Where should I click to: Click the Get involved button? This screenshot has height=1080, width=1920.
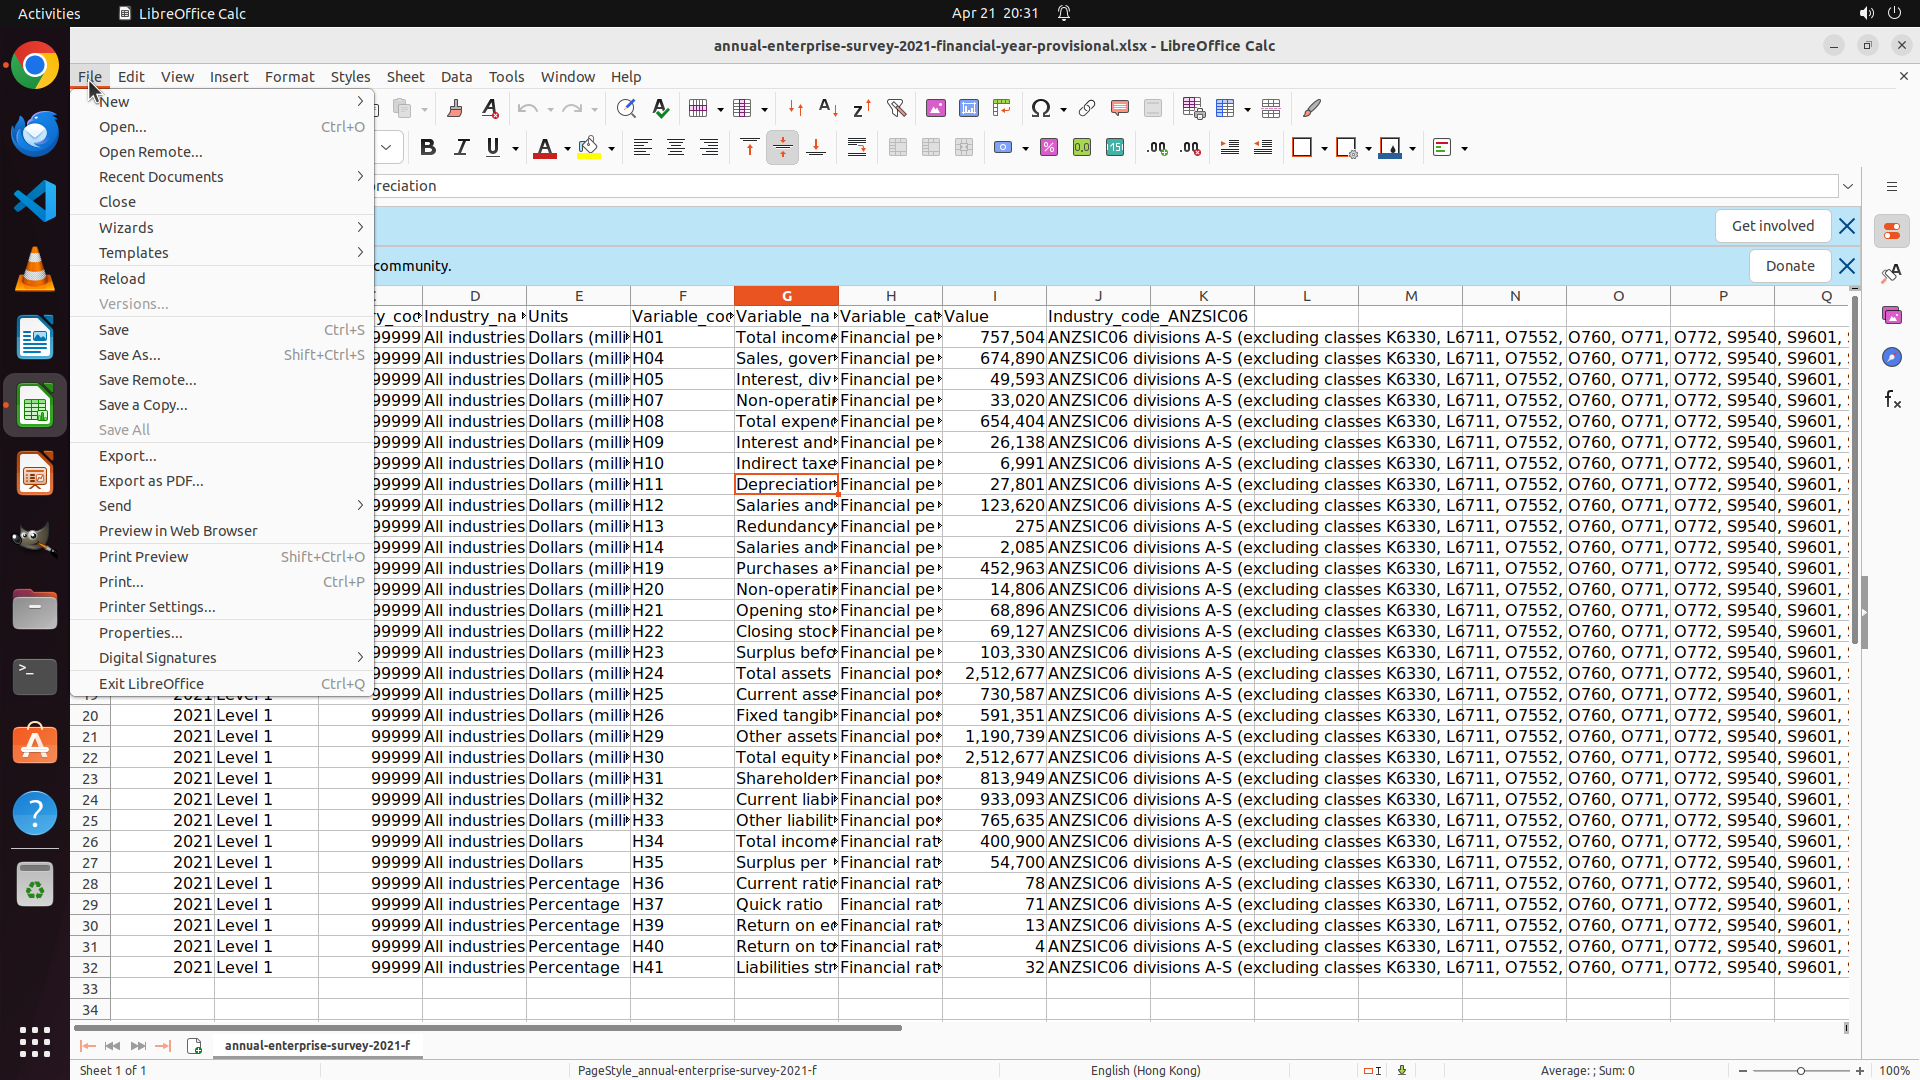pyautogui.click(x=1772, y=226)
